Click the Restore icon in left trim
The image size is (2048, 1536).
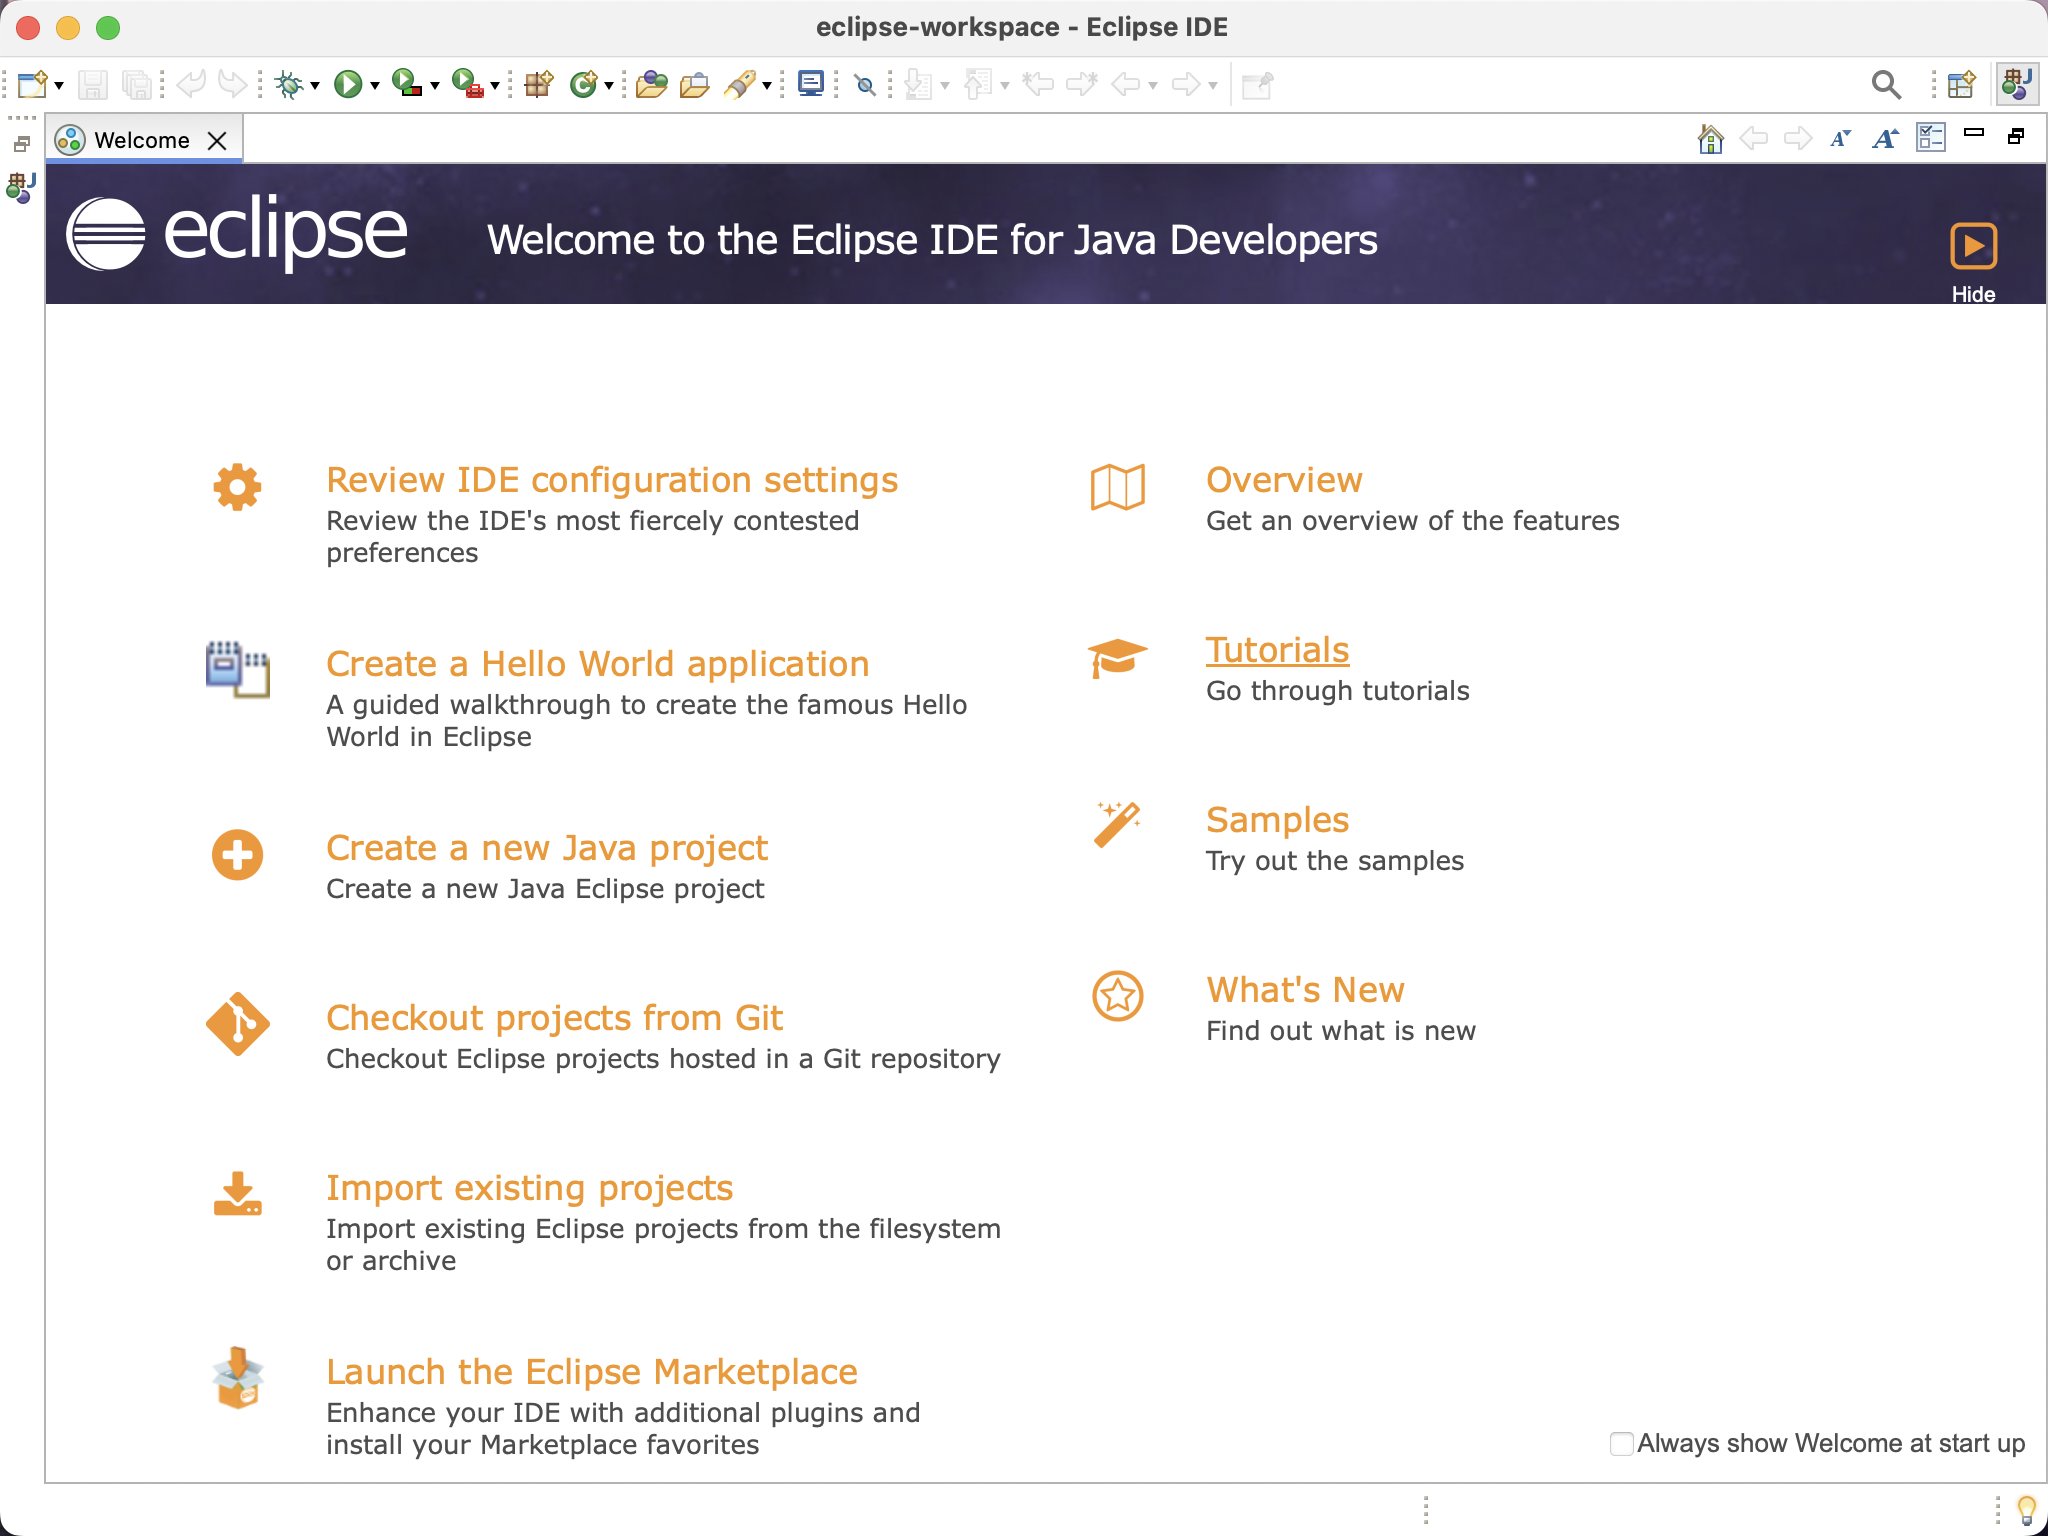(x=22, y=145)
